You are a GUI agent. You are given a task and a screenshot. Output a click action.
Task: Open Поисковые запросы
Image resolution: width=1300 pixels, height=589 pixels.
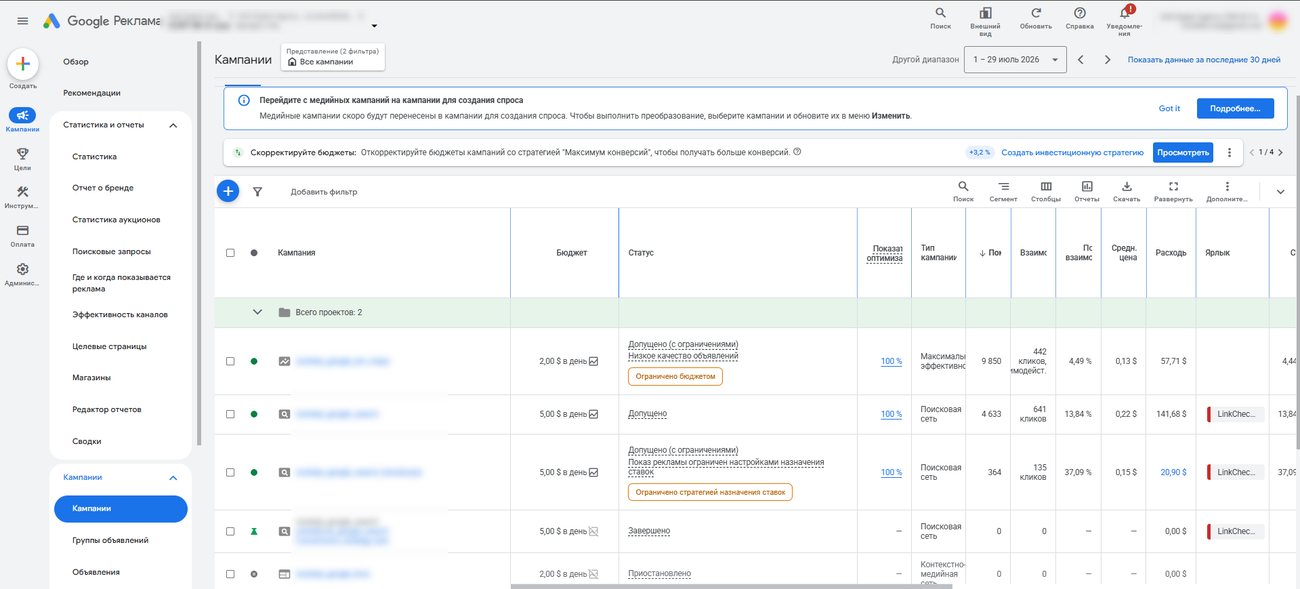click(112, 251)
